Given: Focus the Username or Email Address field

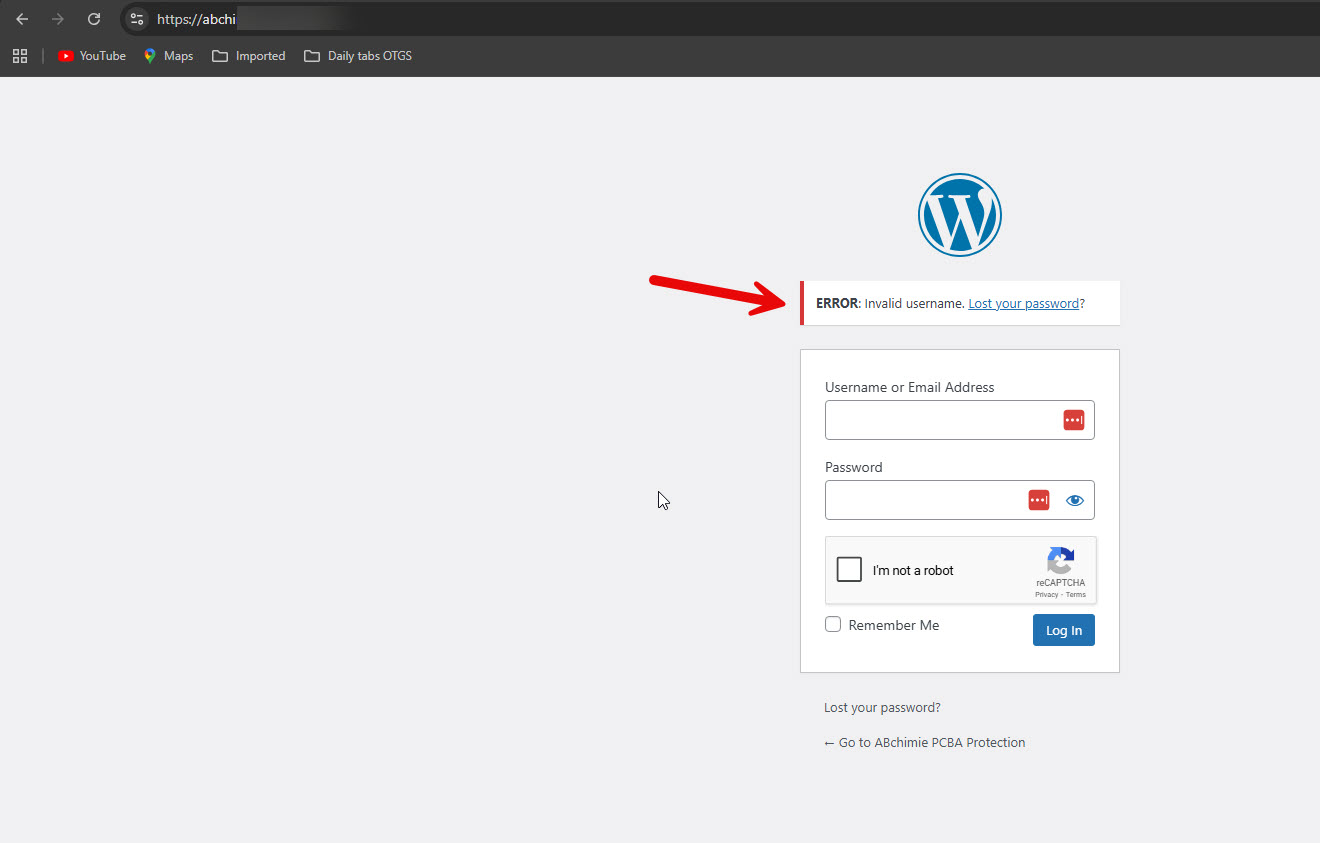Looking at the screenshot, I should (960, 420).
